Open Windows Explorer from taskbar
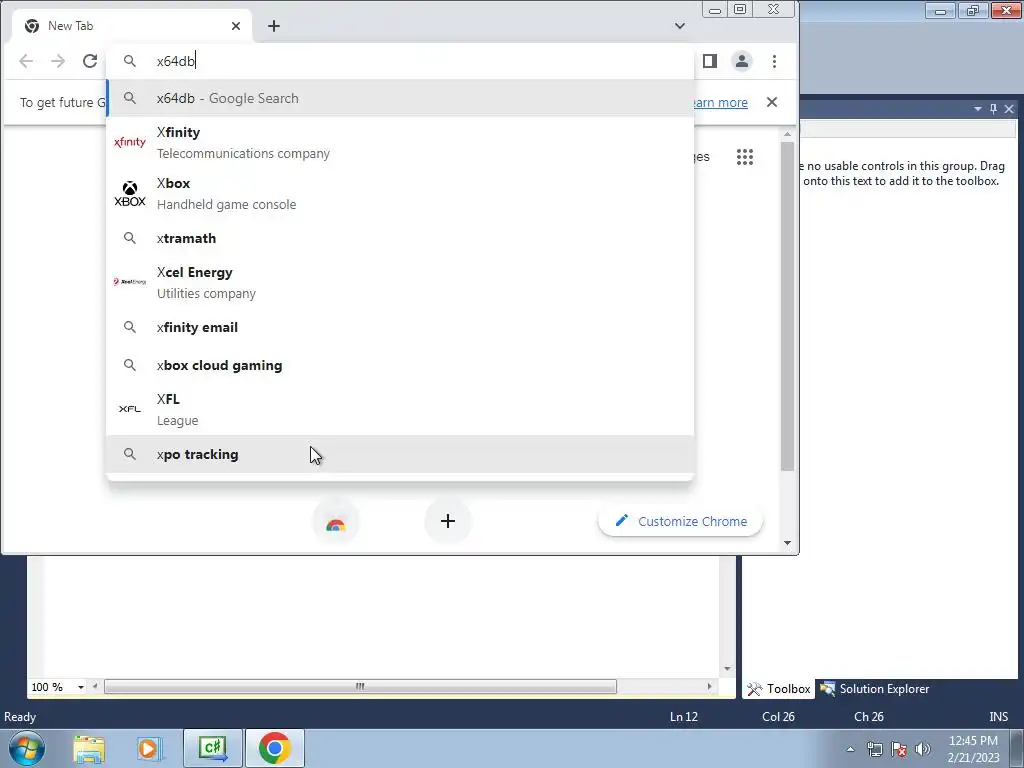This screenshot has height=768, width=1024. click(89, 748)
